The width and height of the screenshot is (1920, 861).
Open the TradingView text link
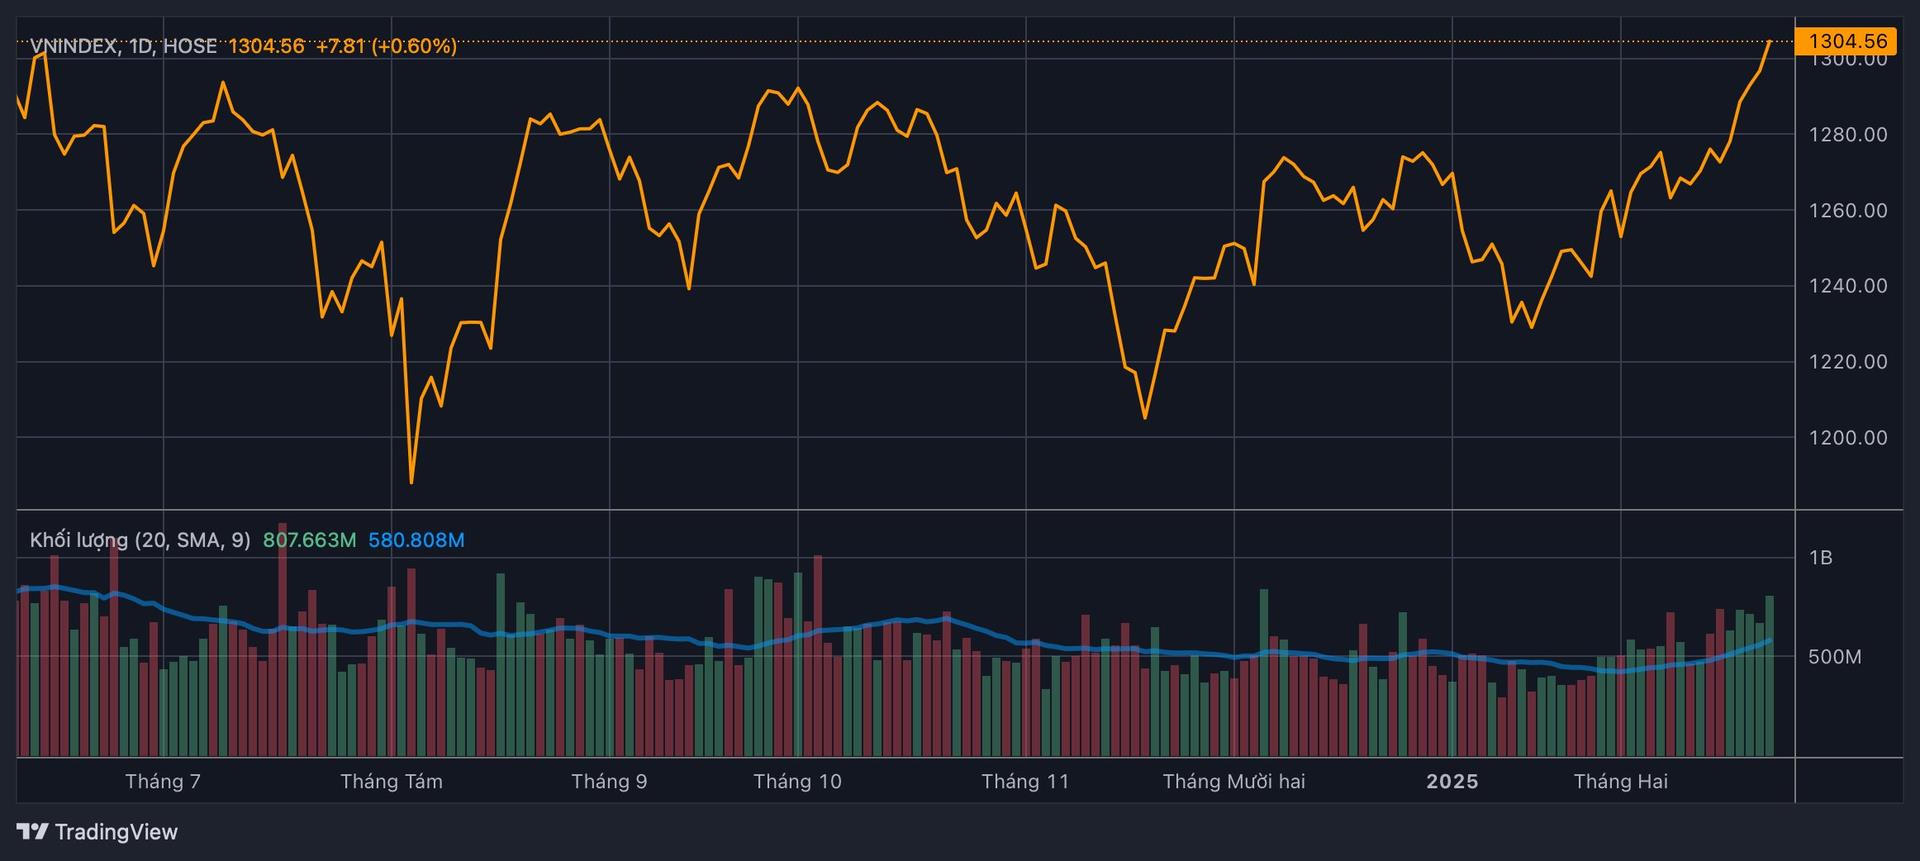tap(116, 832)
